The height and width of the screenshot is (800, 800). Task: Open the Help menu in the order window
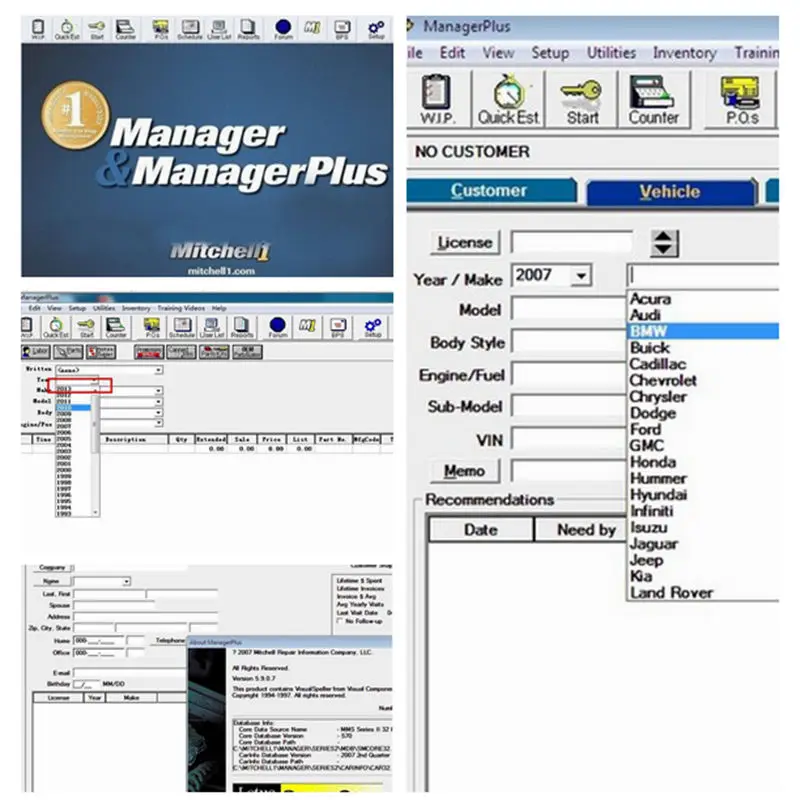click(x=219, y=308)
